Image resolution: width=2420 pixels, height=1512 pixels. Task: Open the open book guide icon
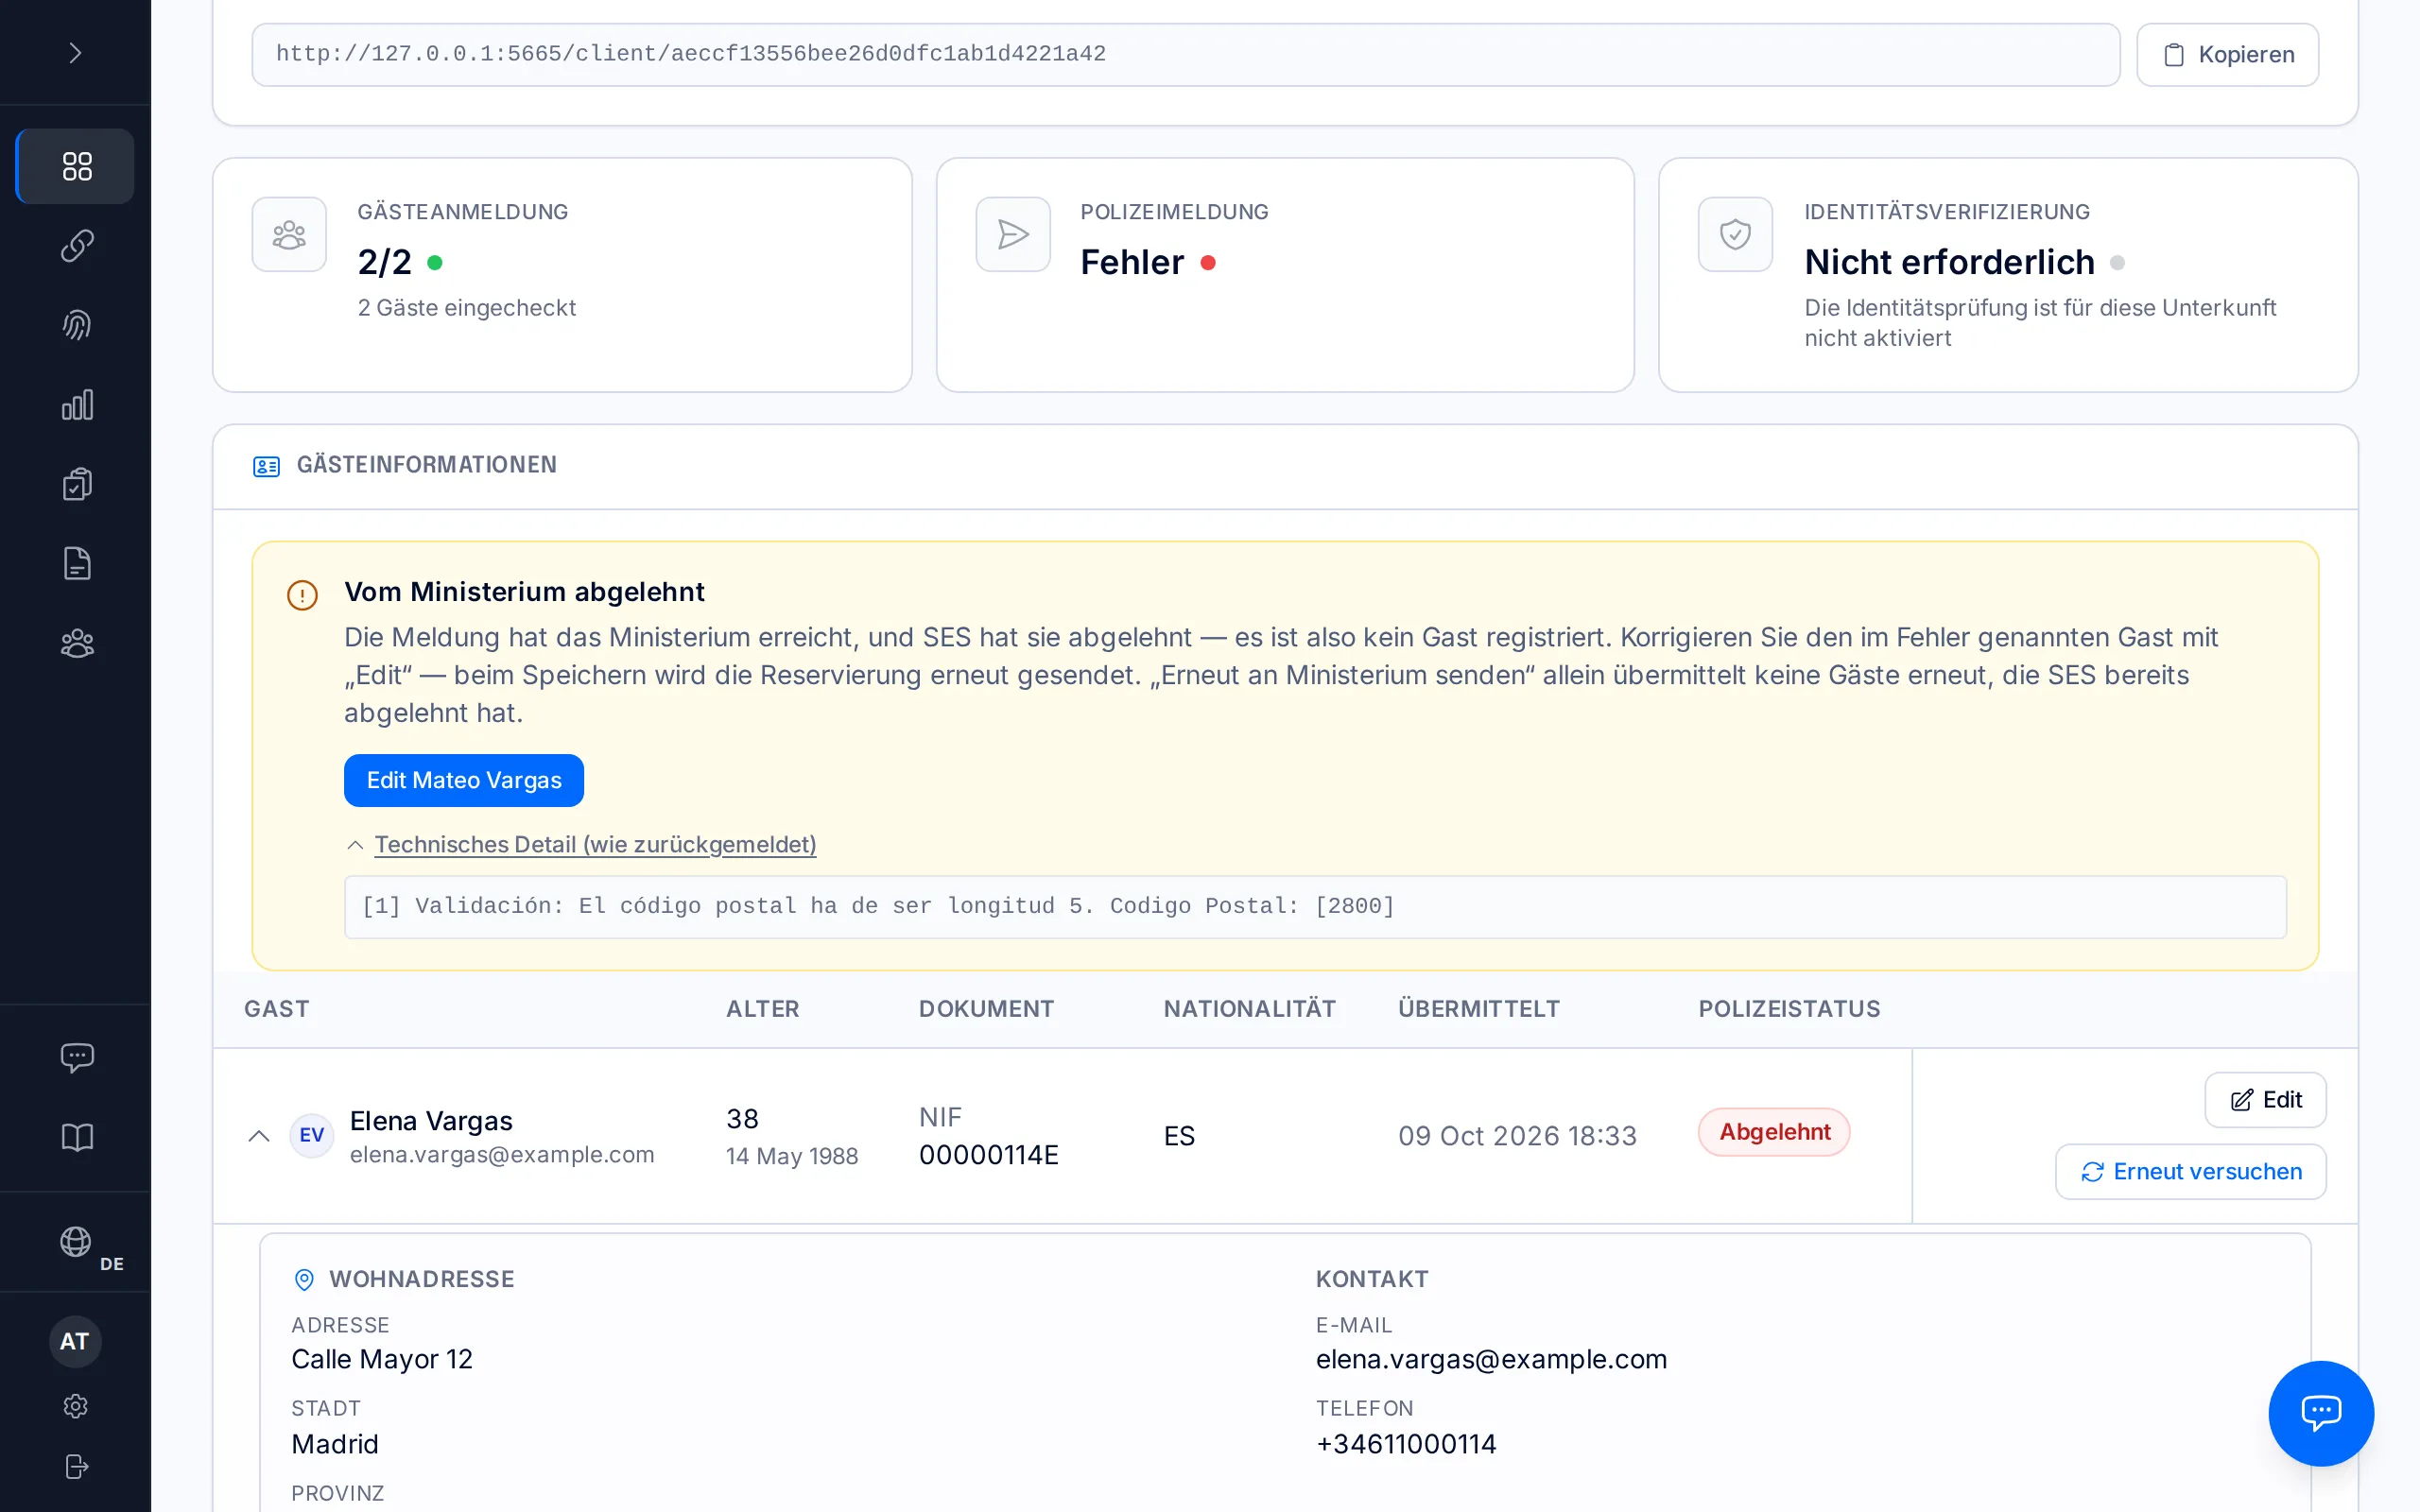pyautogui.click(x=76, y=1137)
